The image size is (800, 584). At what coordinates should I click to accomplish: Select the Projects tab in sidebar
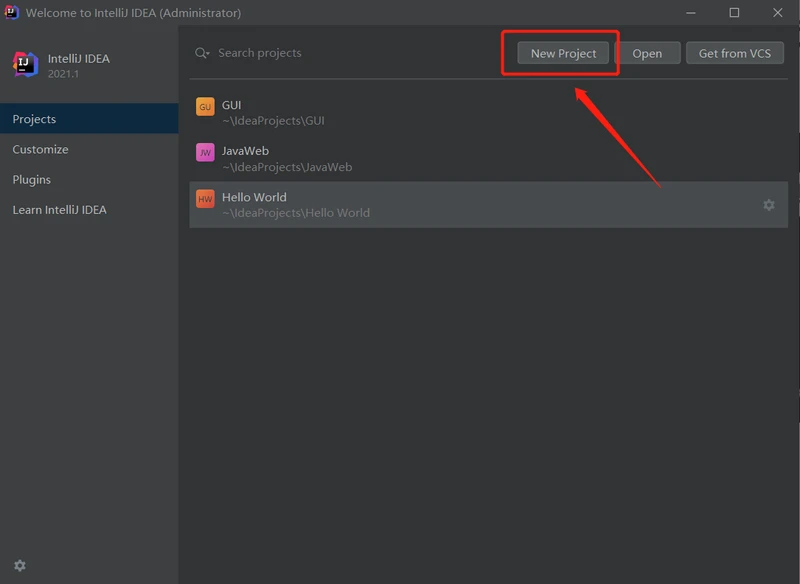pos(34,119)
